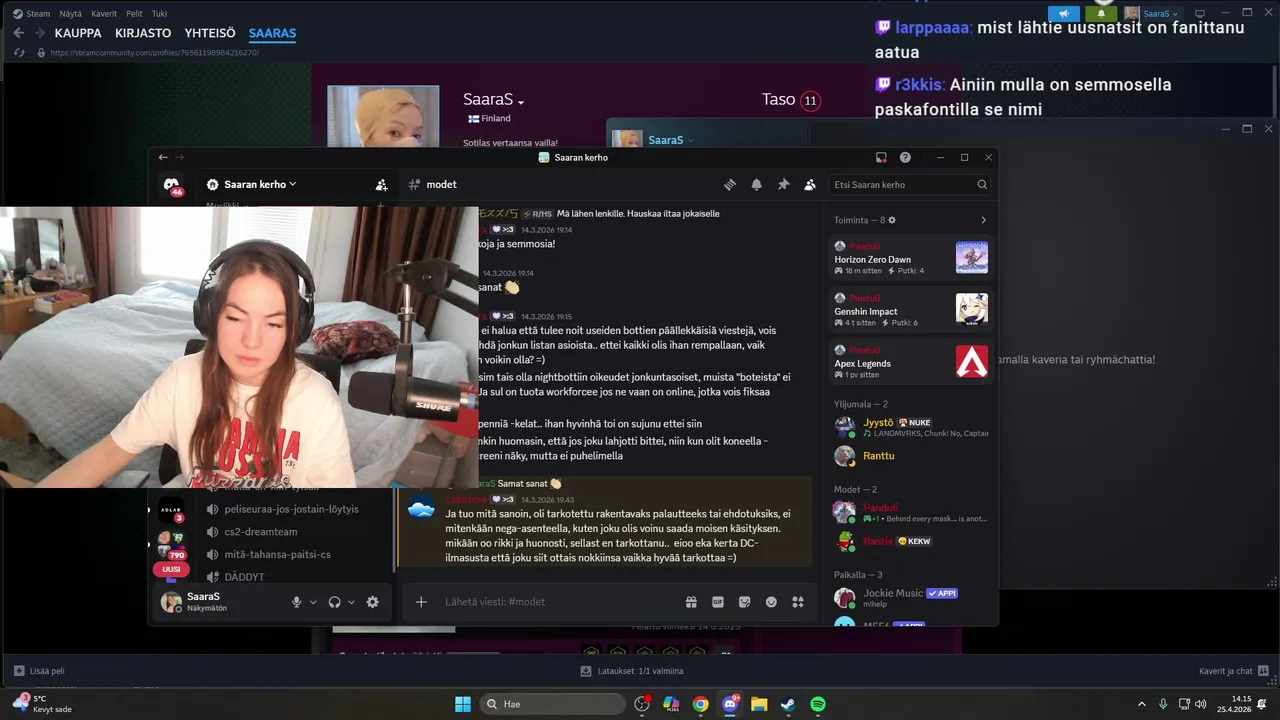Click the UUSI unread indicator in server list
1280x720 pixels.
171,569
